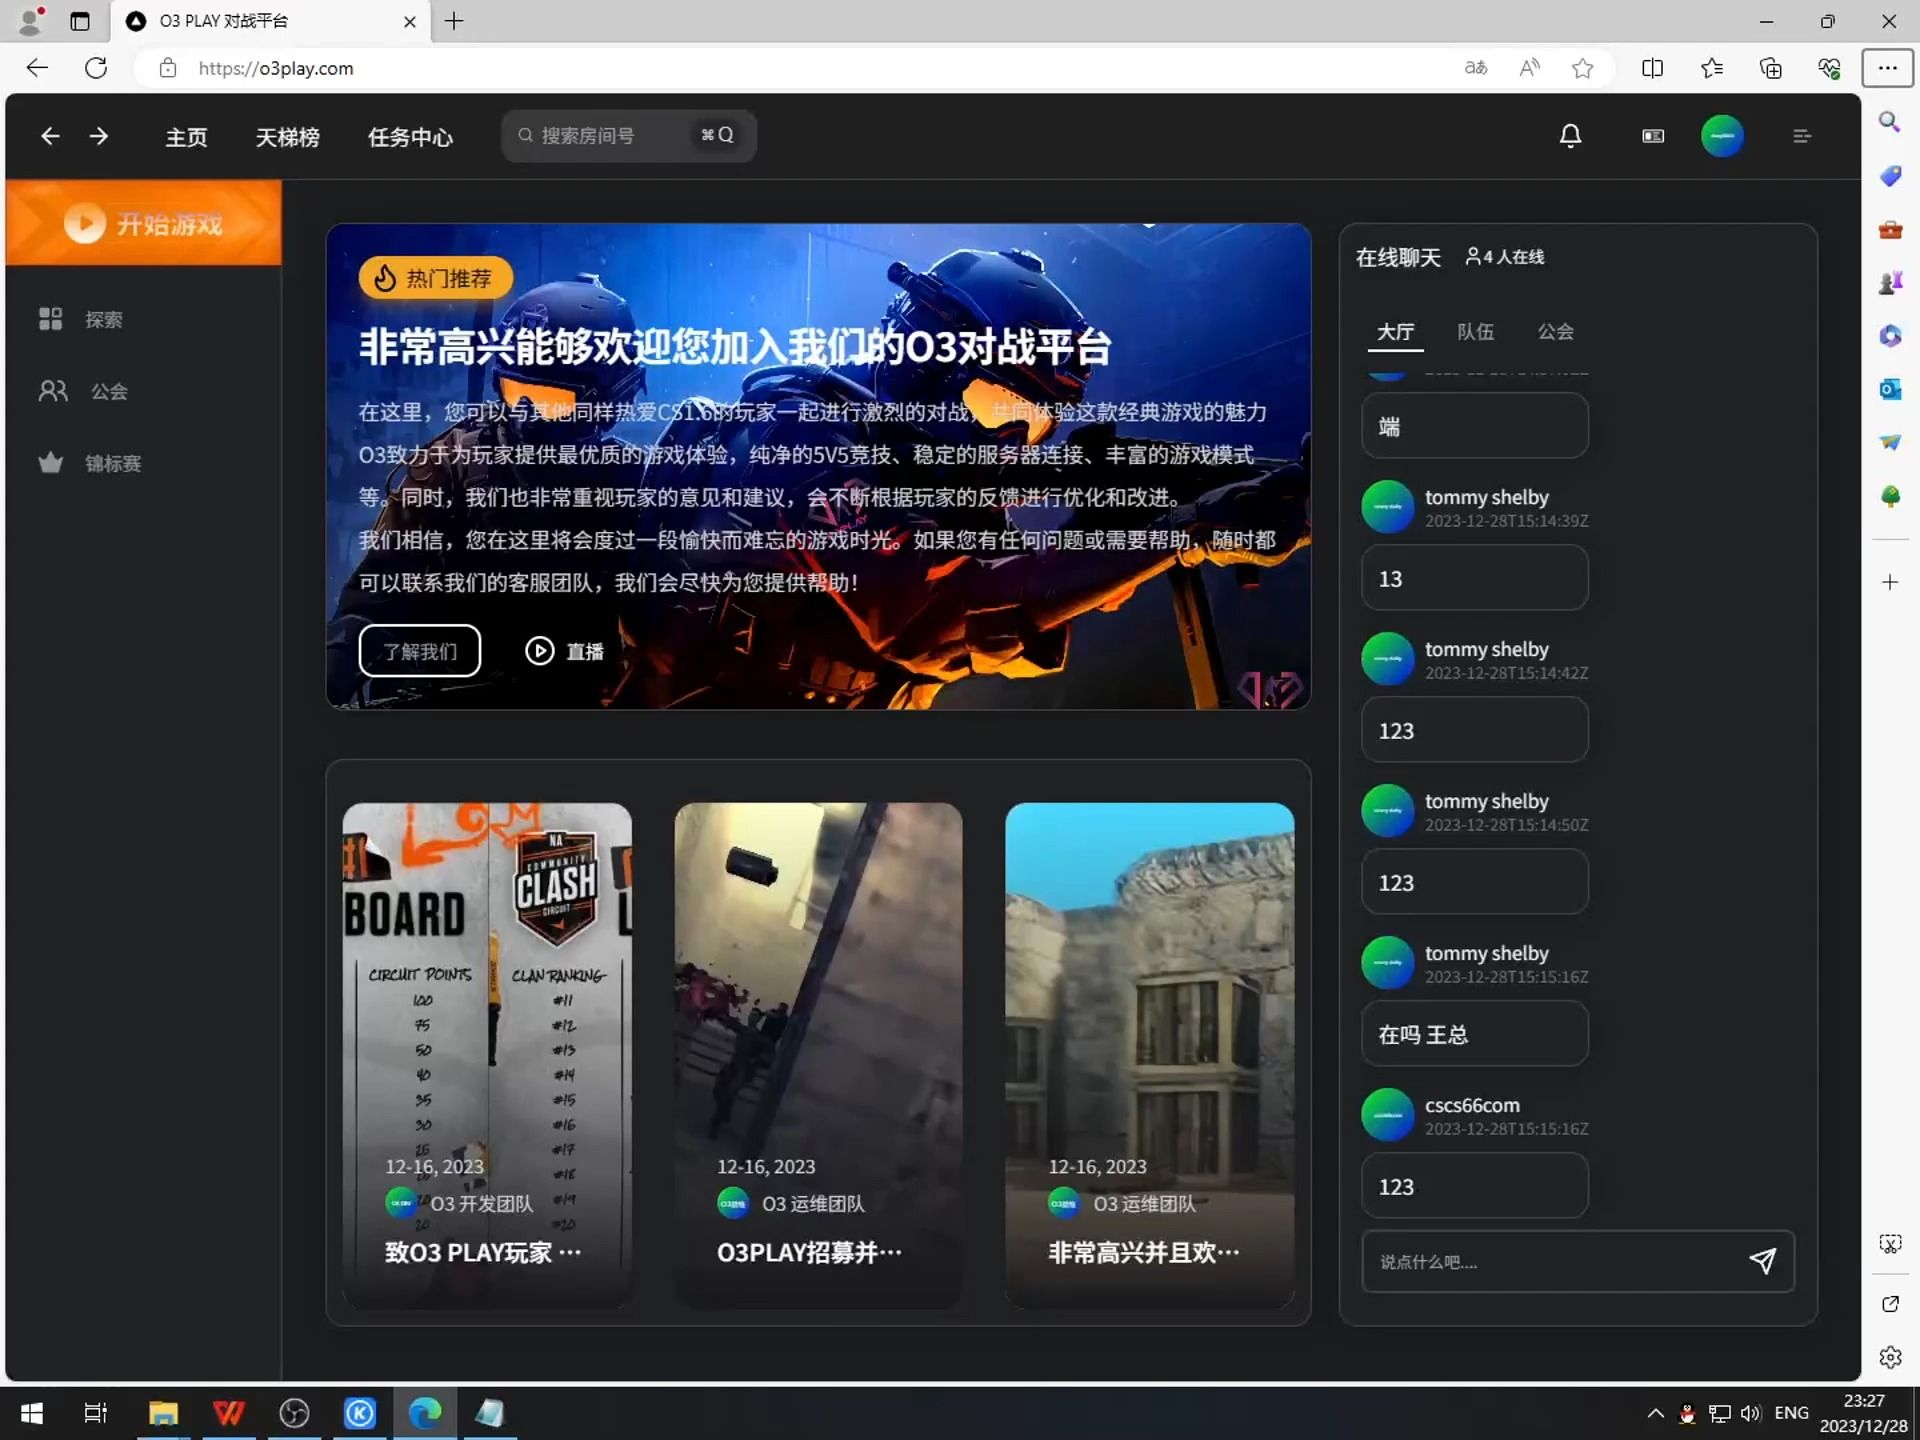This screenshot has height=1440, width=1920.
Task: Switch chat to the 公会 tab
Action: click(x=1555, y=332)
